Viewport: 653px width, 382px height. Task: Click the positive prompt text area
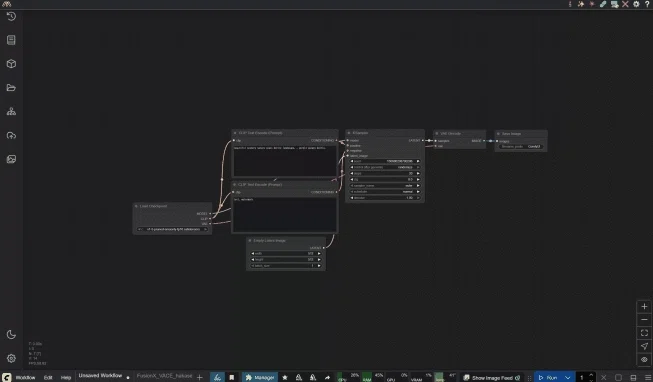pyautogui.click(x=285, y=160)
